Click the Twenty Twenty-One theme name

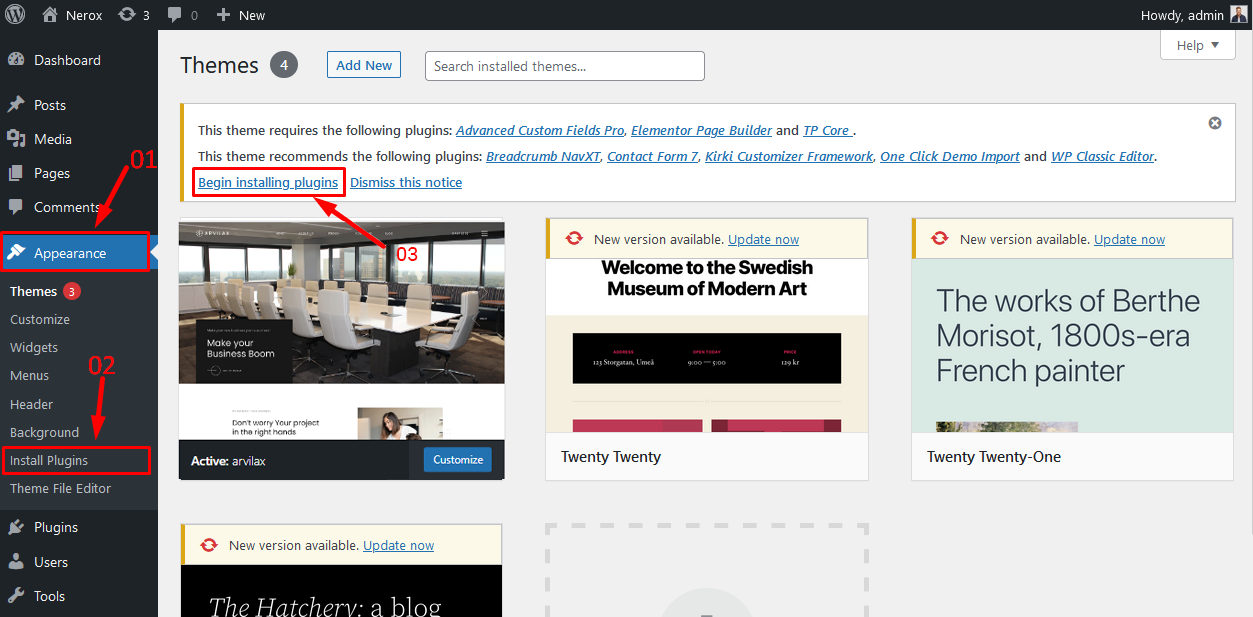[994, 457]
